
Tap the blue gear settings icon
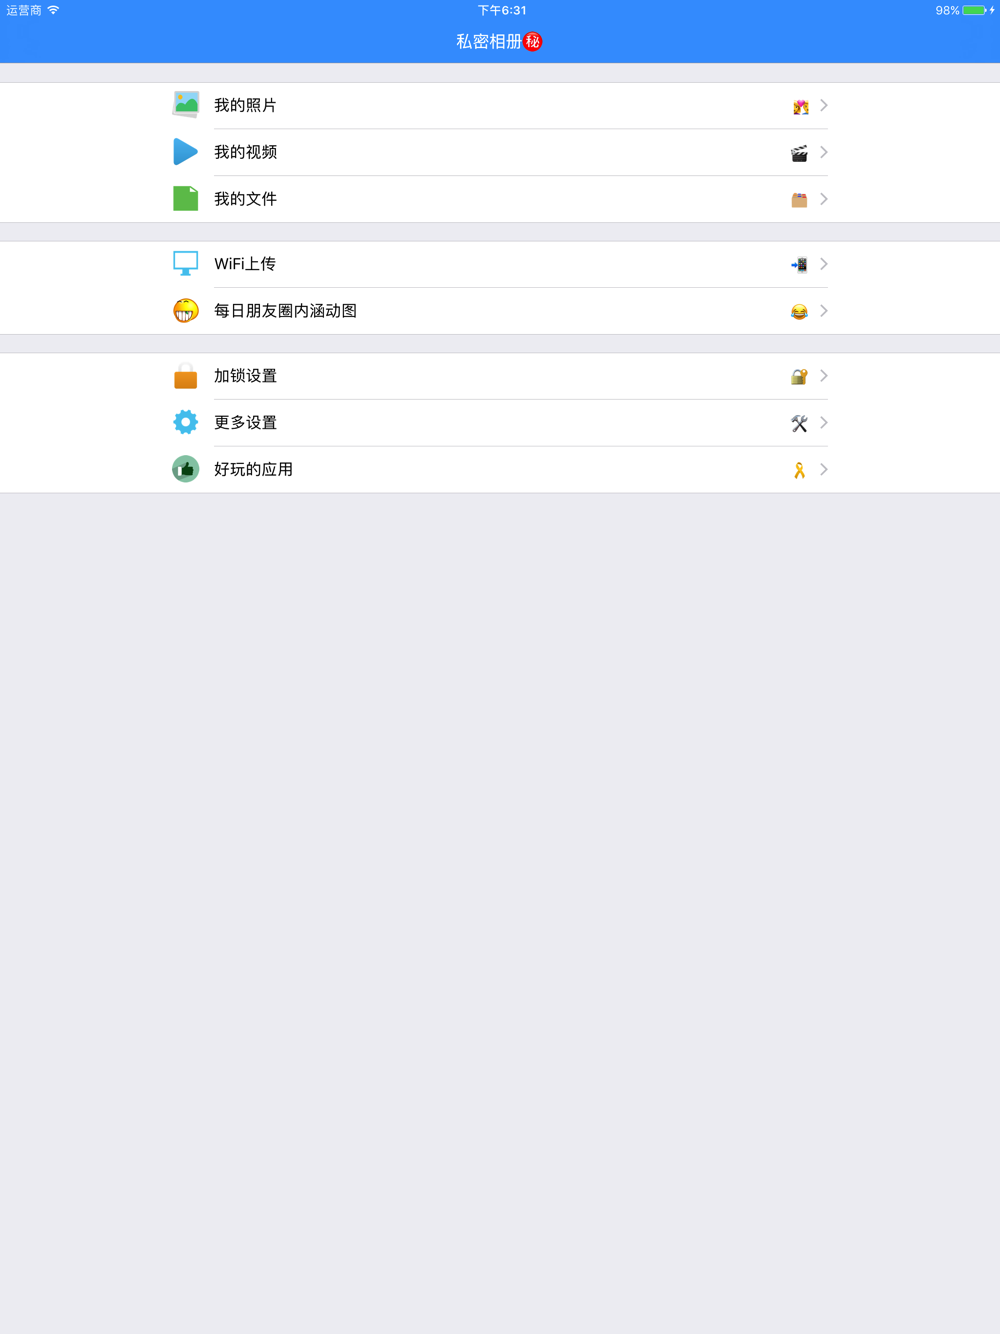185,422
